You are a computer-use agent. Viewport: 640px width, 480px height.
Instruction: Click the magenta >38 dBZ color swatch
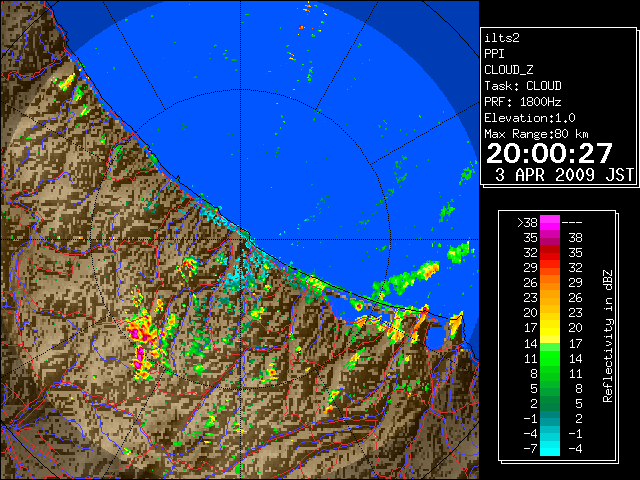(550, 222)
